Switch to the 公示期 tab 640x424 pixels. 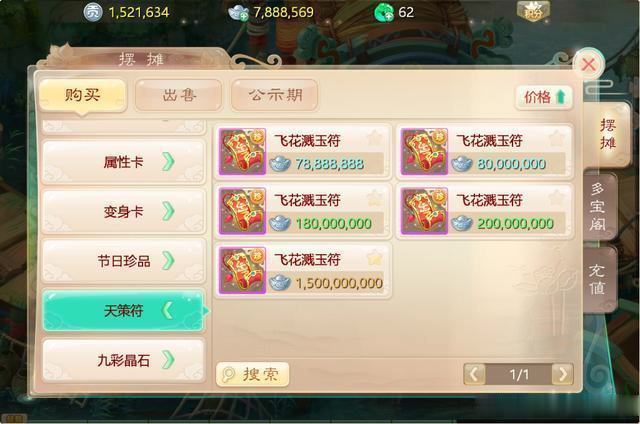pos(275,95)
